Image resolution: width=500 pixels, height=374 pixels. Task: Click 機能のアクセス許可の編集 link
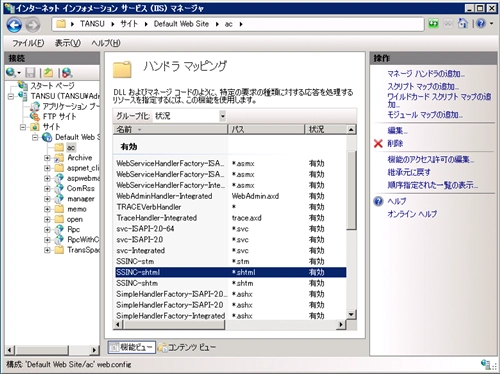(x=430, y=159)
